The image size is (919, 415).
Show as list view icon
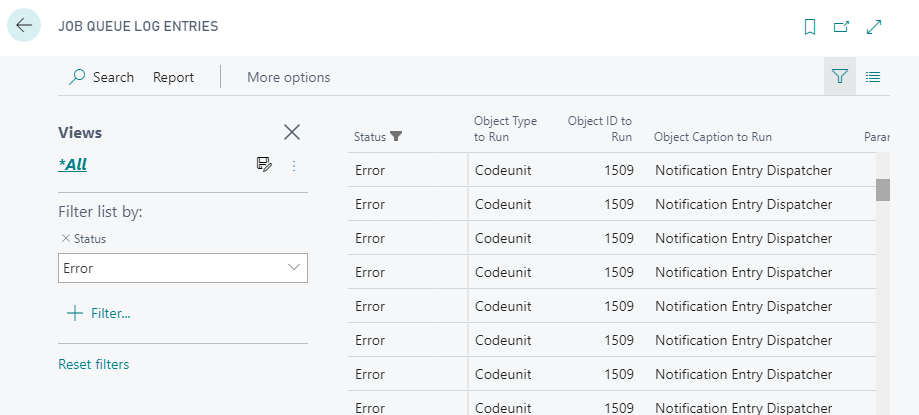[x=873, y=77]
